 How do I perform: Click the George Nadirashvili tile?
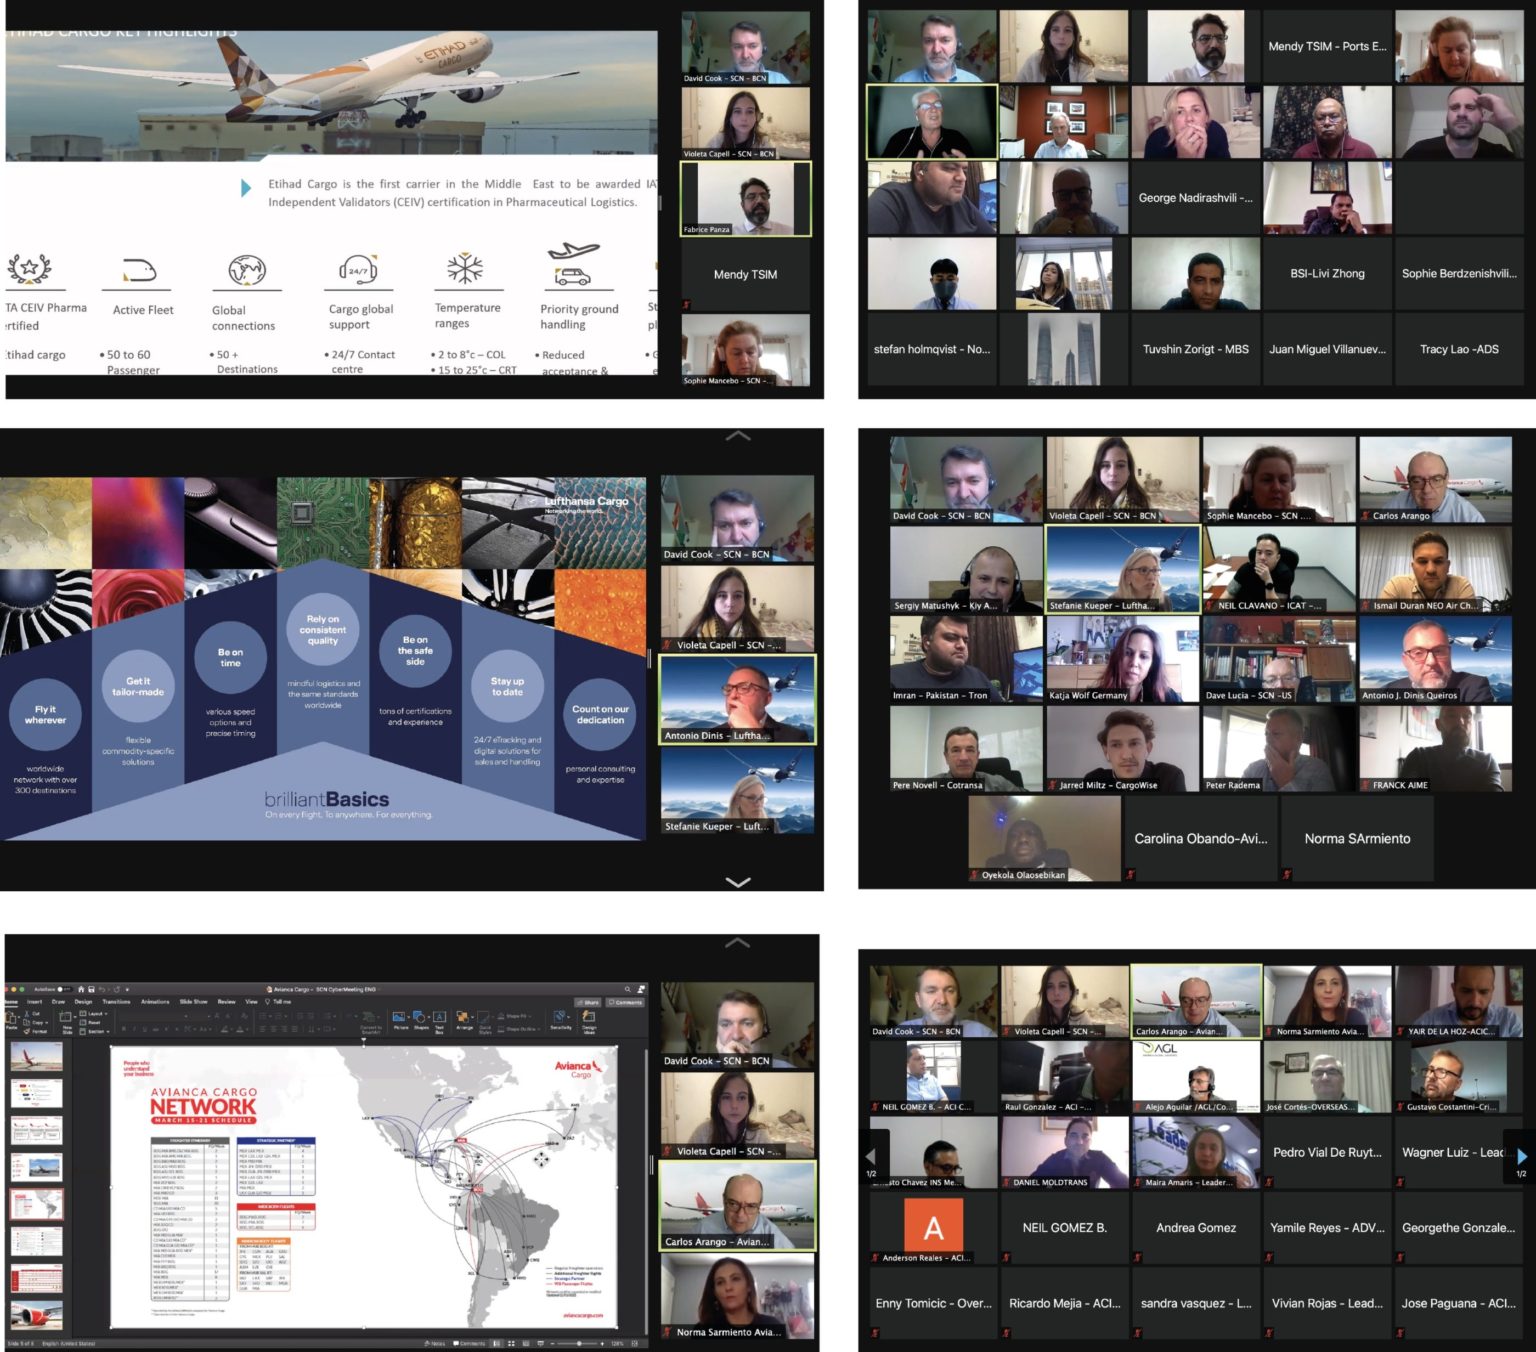click(1195, 198)
